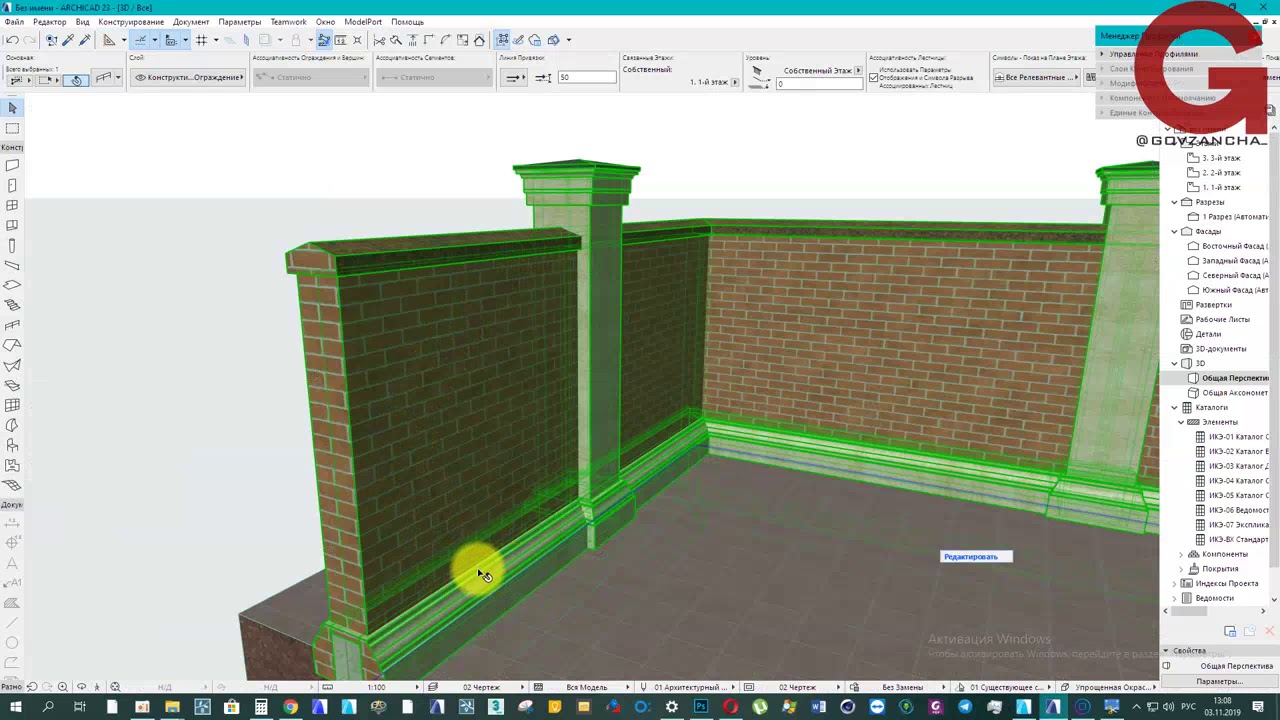Open the Файл menu
The height and width of the screenshot is (720, 1280).
(x=14, y=22)
